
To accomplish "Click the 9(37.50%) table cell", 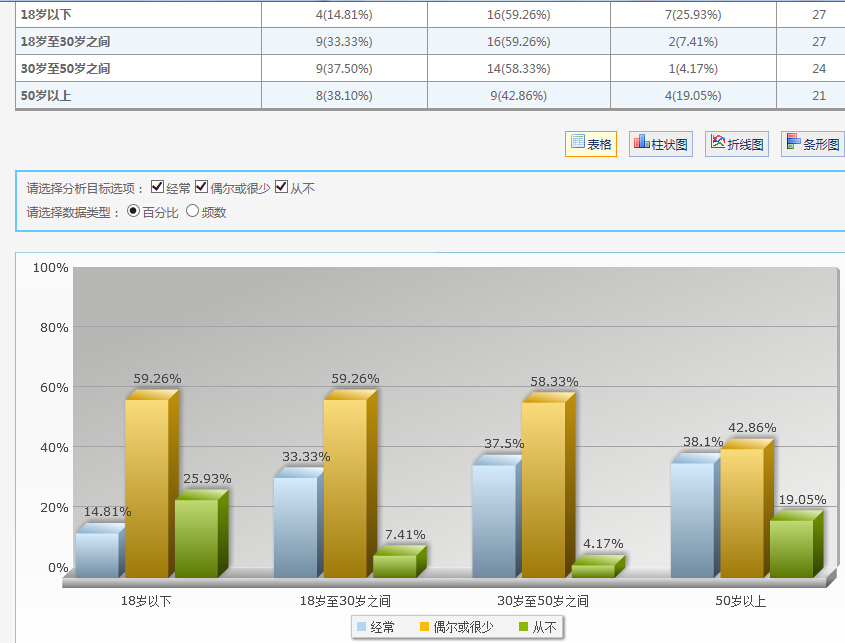I will click(344, 69).
